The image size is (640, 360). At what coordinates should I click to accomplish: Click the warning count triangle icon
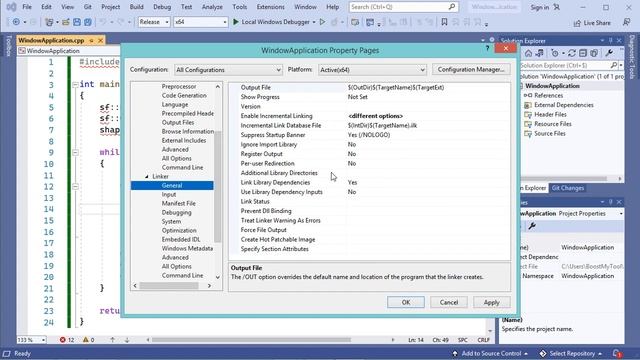[85, 340]
